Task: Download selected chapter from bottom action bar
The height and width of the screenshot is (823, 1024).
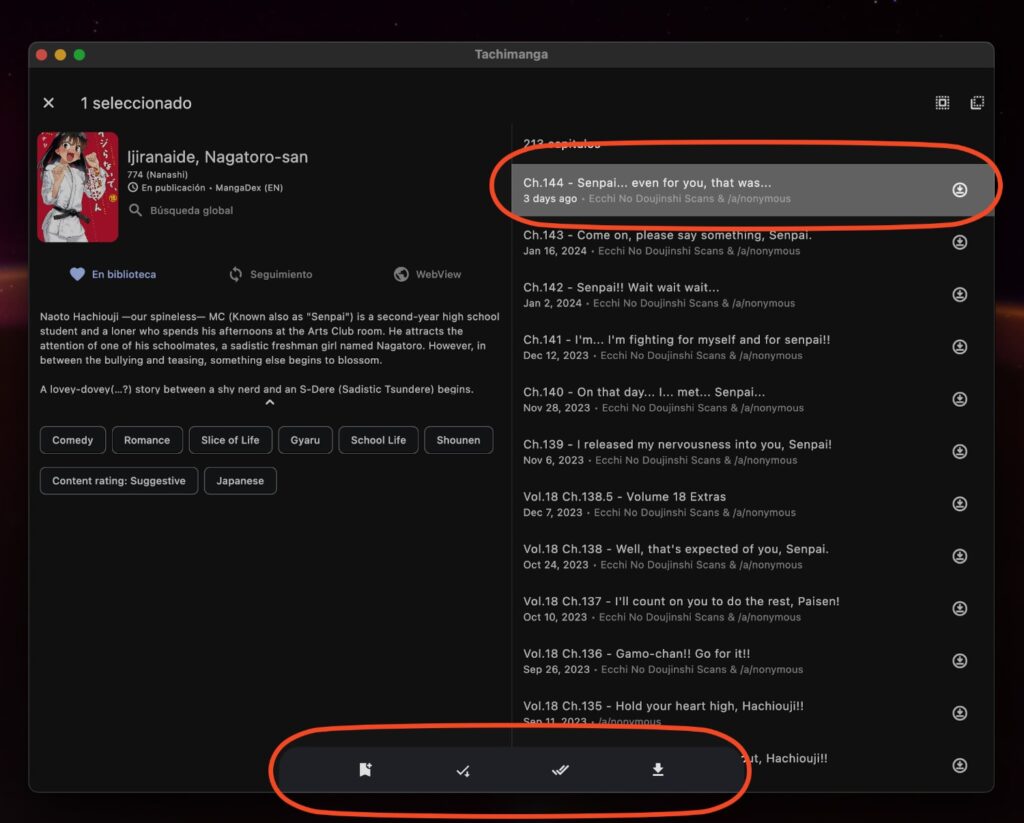Action: tap(658, 770)
